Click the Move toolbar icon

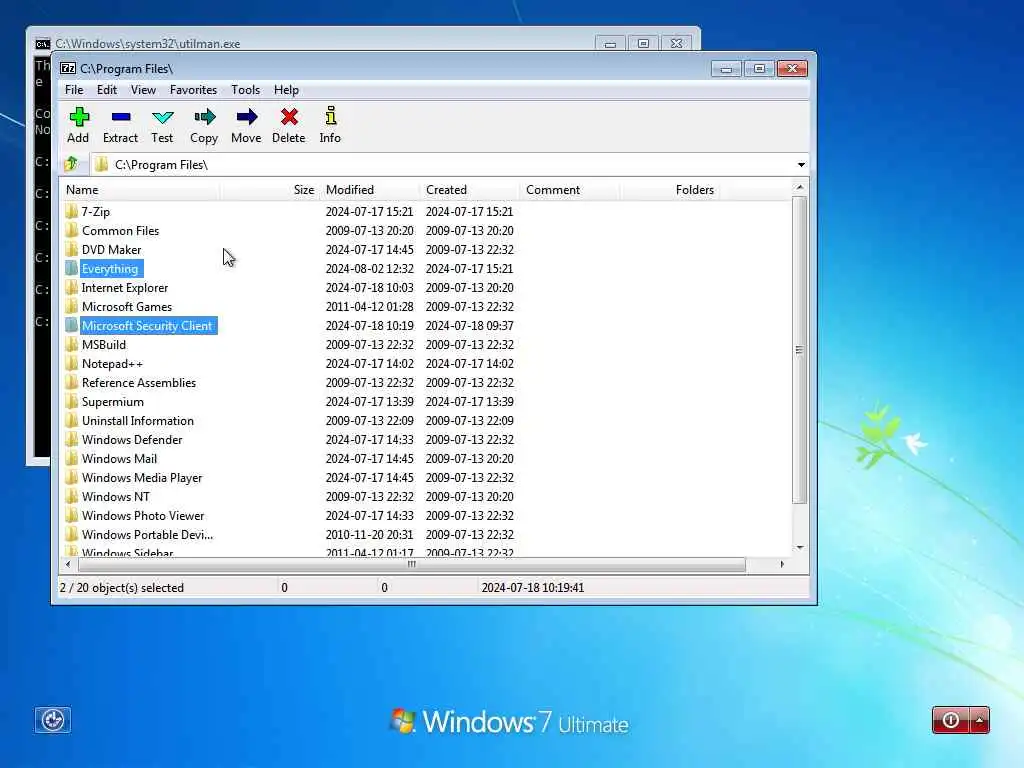tap(246, 118)
